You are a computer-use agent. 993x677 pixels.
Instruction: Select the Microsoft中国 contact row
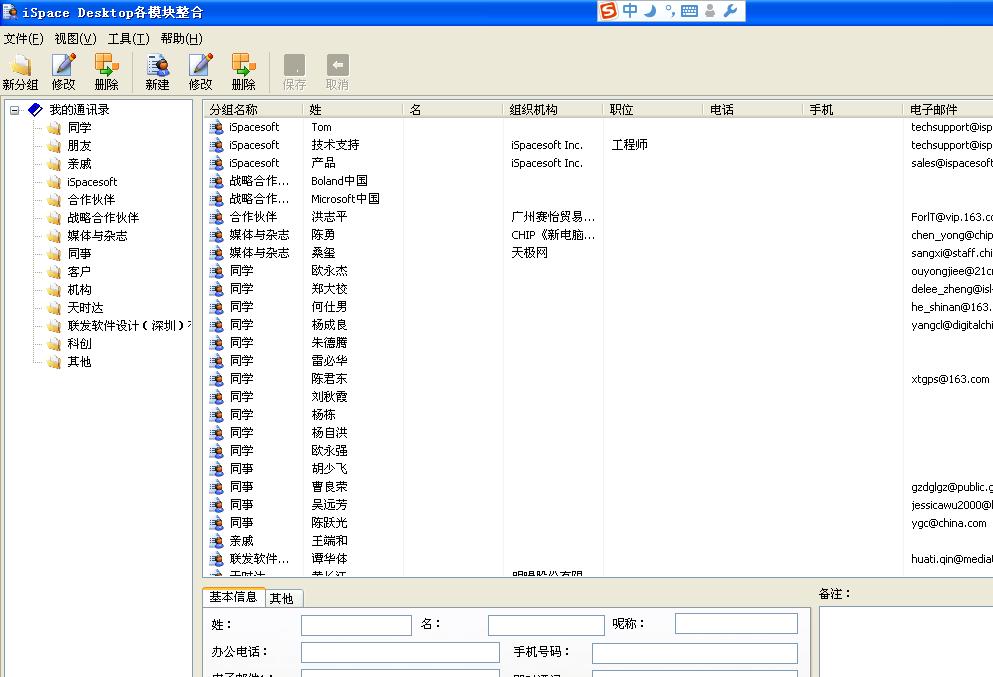pyautogui.click(x=345, y=199)
